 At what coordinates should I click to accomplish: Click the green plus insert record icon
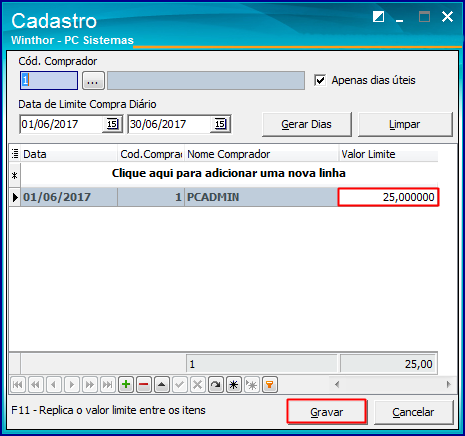[x=126, y=385]
